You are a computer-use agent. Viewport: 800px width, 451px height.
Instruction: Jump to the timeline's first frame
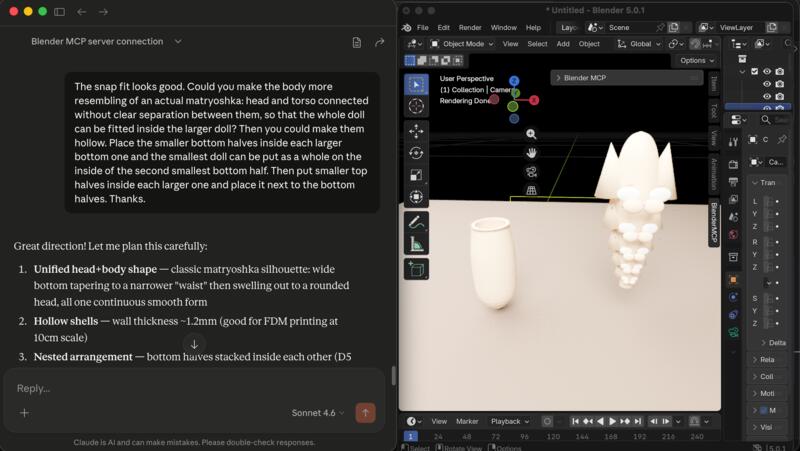pos(576,421)
